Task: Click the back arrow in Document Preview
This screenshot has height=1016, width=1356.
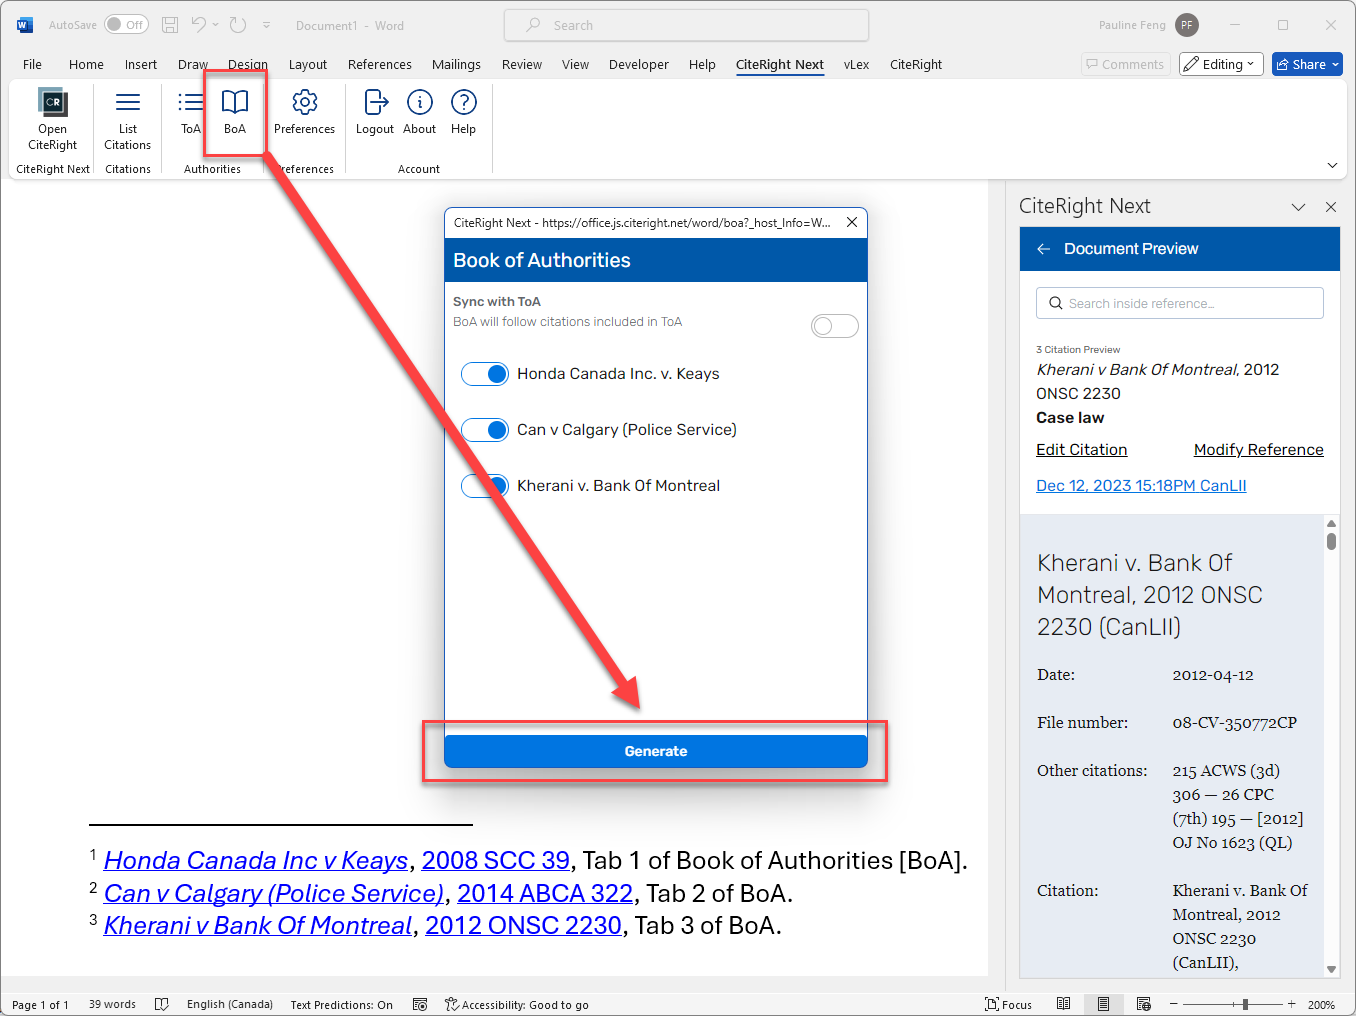Action: point(1043,249)
